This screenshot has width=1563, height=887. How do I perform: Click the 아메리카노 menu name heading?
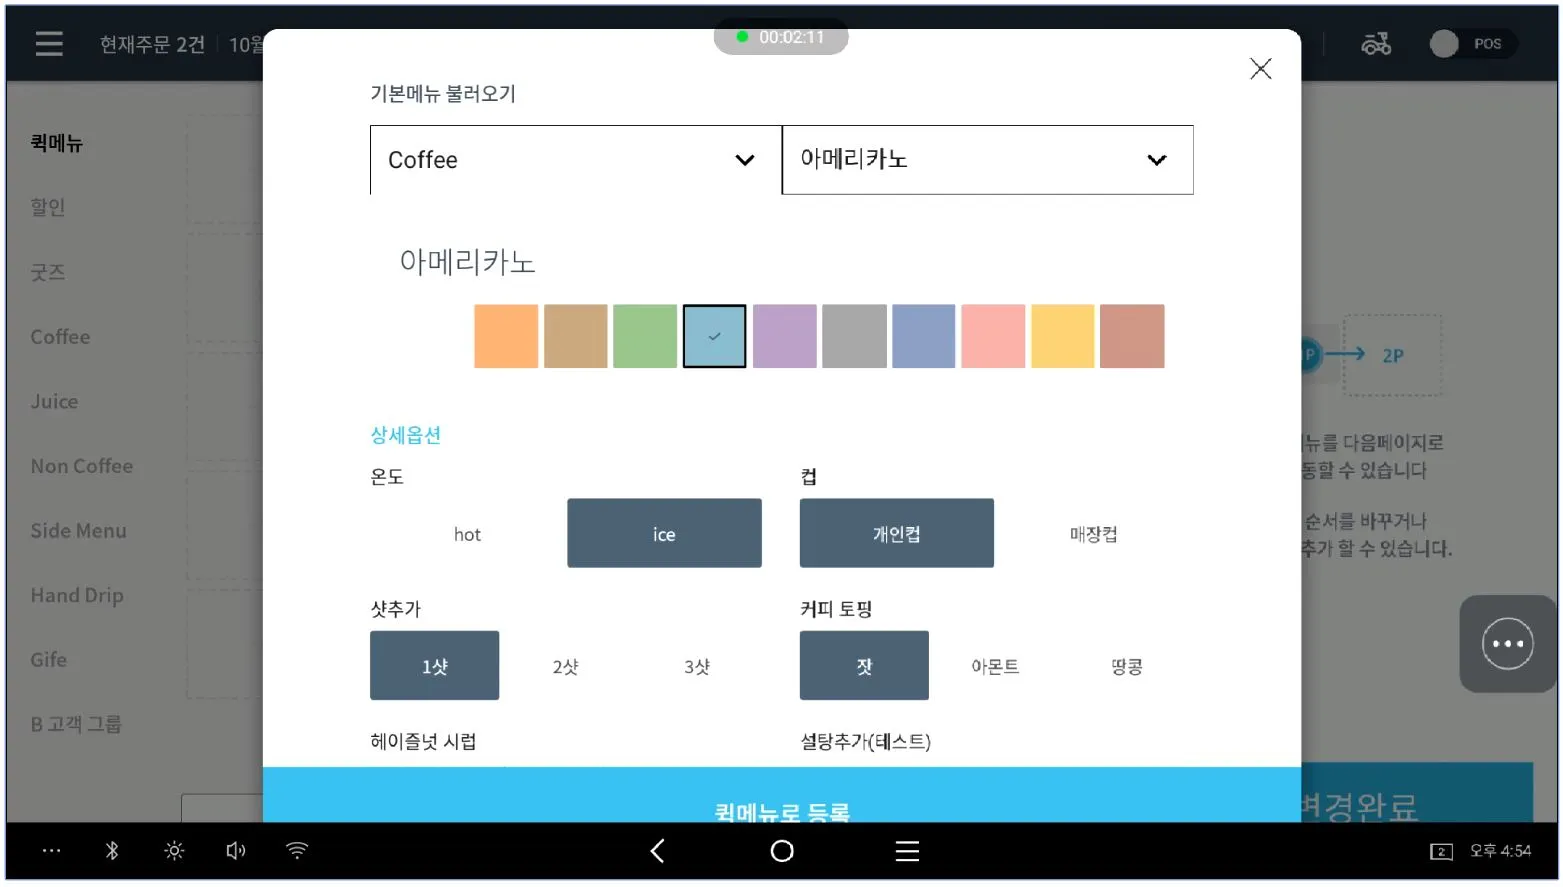coord(467,262)
